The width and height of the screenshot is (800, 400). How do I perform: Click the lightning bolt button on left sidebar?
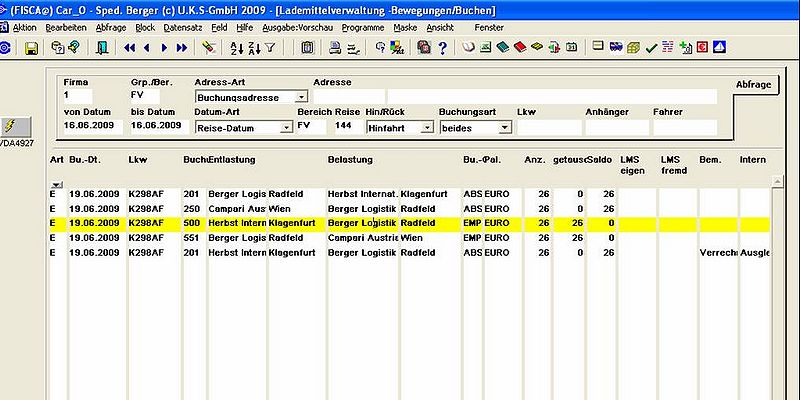(16, 127)
